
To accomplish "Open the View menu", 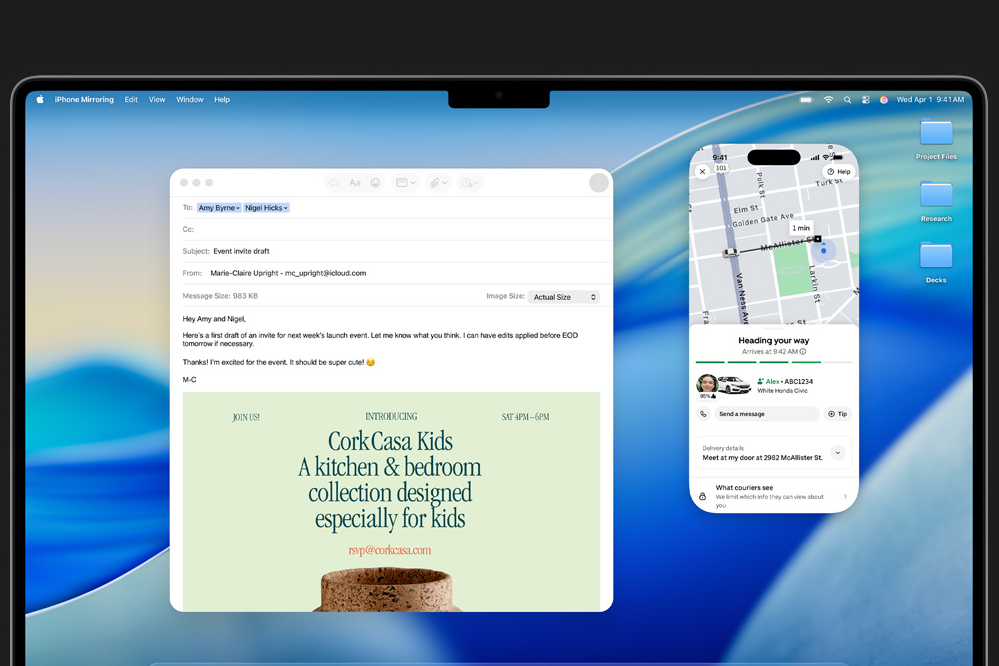I will click(157, 99).
